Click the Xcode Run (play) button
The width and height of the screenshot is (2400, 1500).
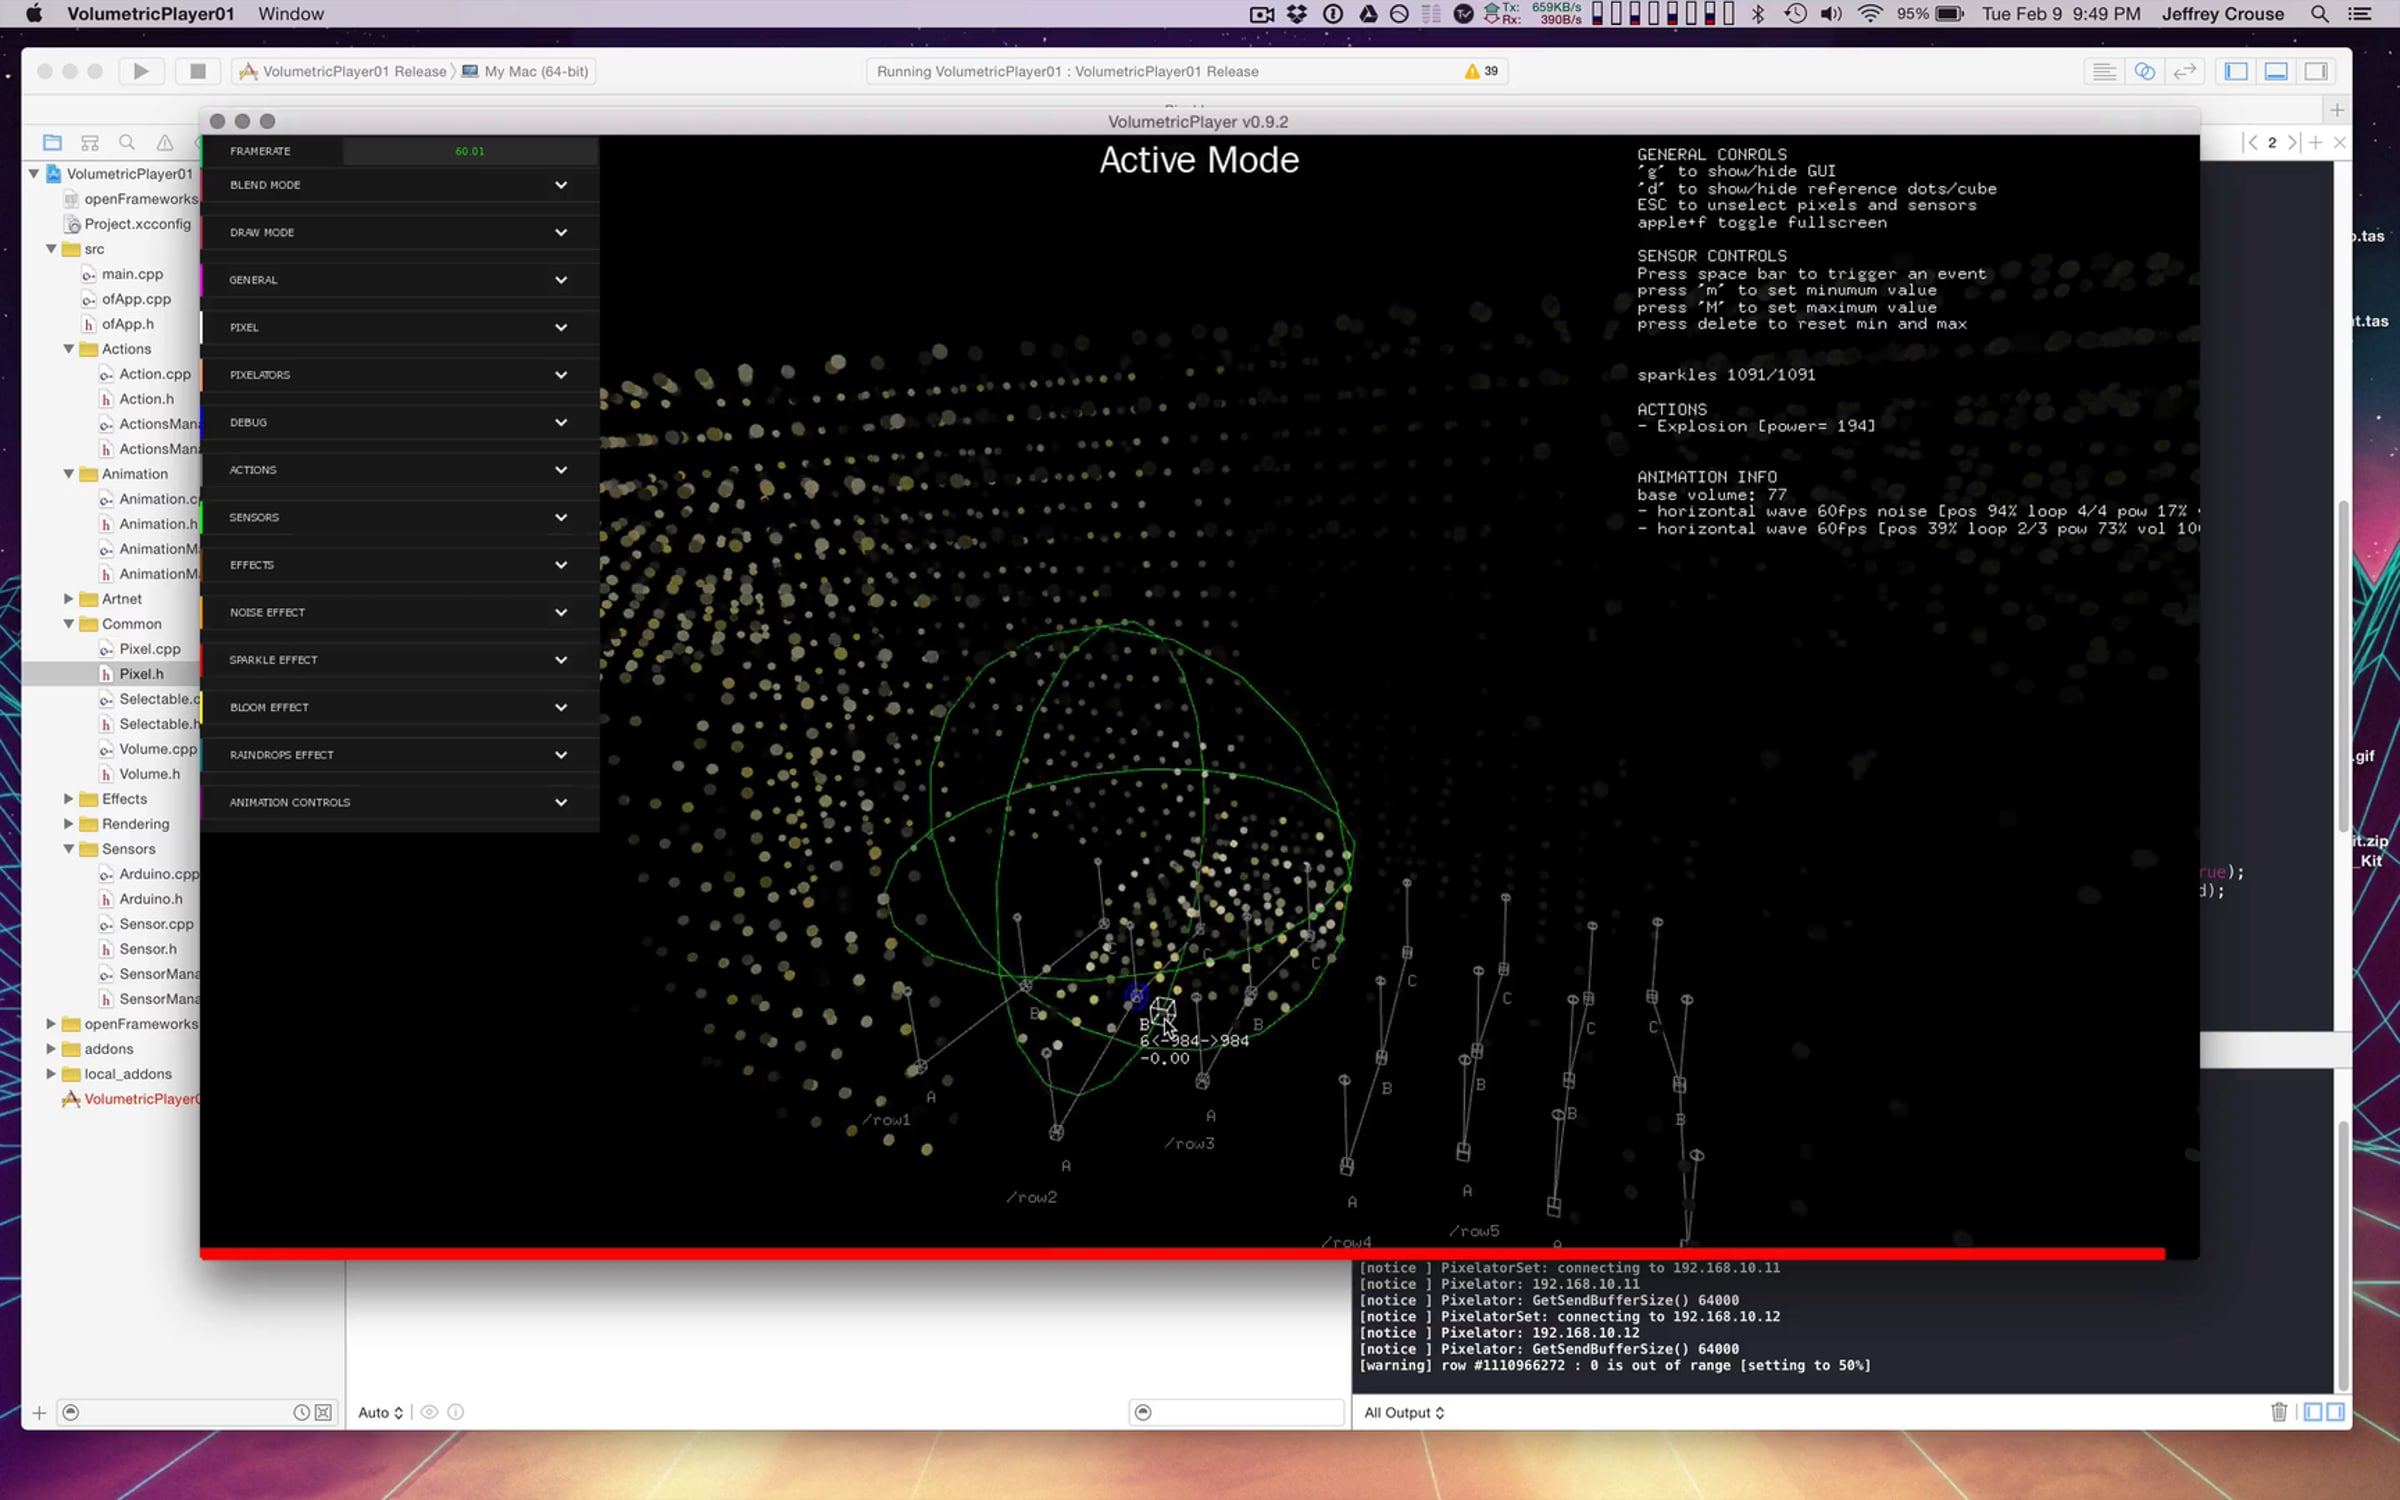click(141, 71)
